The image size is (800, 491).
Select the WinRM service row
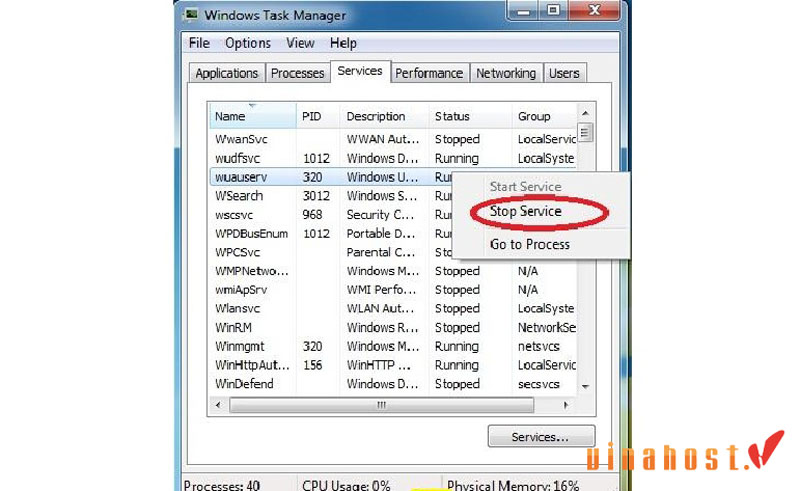tap(393, 328)
